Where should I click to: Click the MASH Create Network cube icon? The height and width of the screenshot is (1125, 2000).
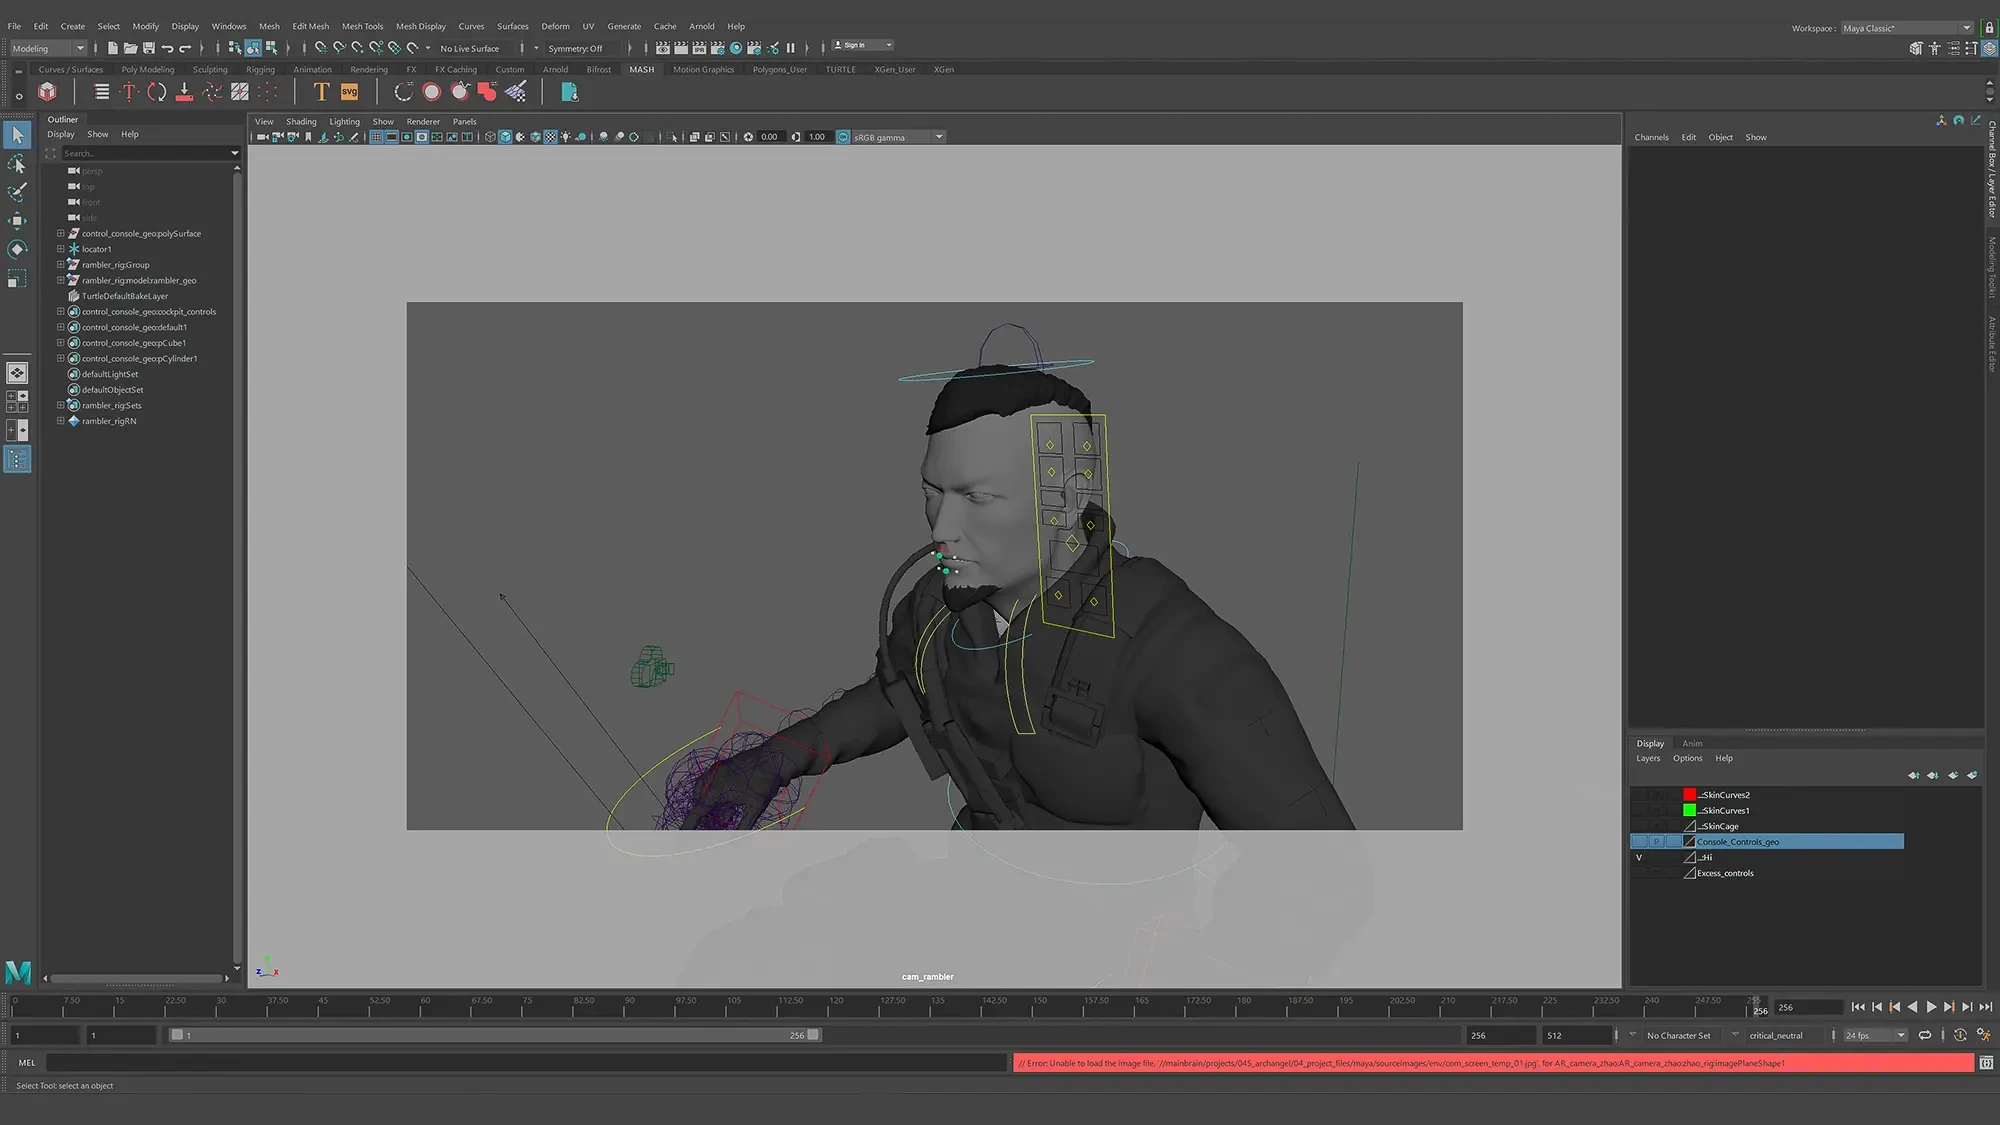47,92
